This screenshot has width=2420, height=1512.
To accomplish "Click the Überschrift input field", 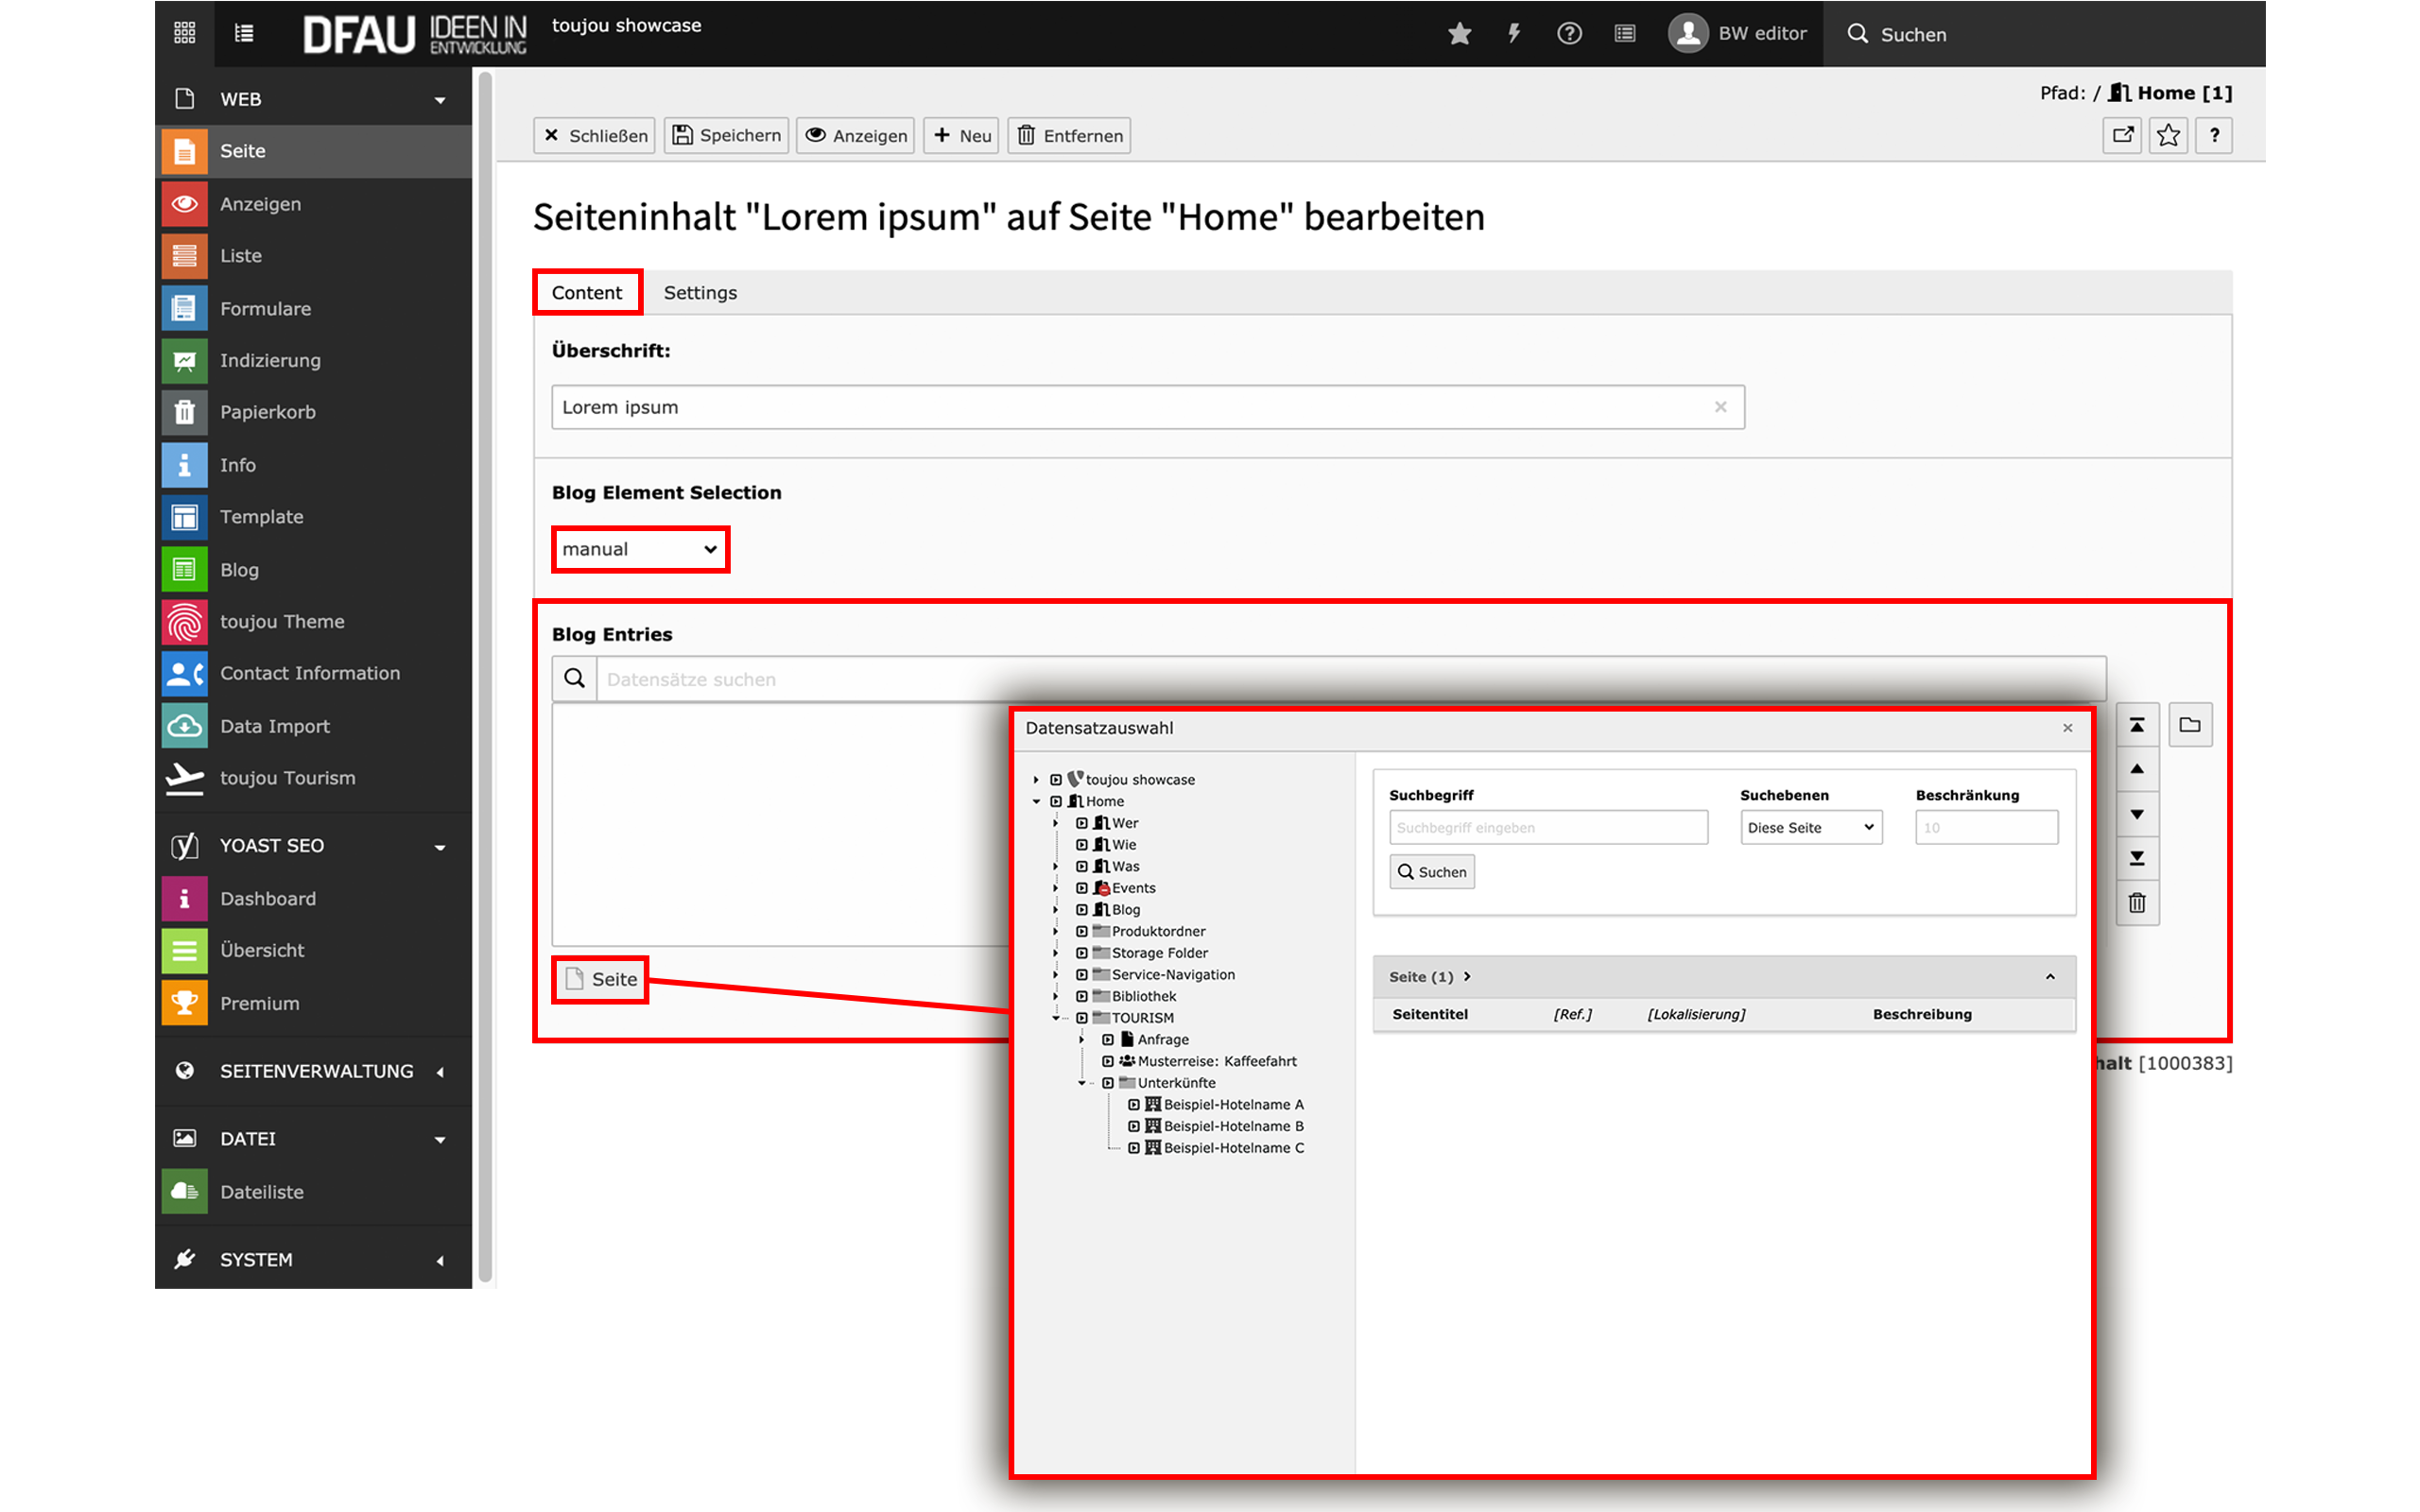I will (1148, 407).
